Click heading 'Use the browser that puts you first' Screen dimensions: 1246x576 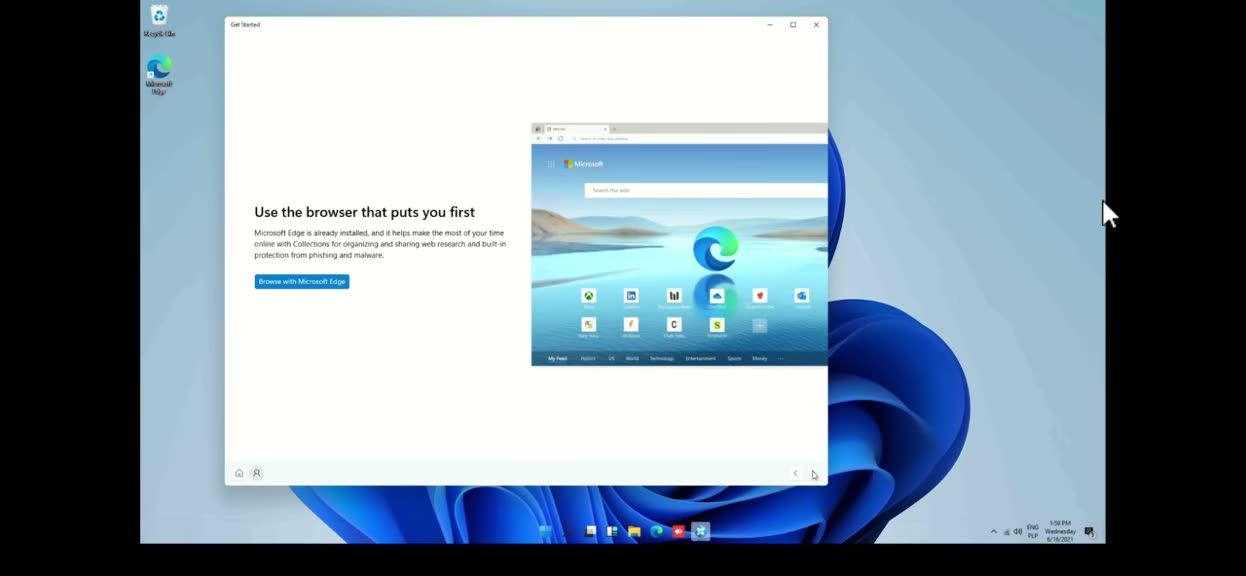tap(365, 212)
